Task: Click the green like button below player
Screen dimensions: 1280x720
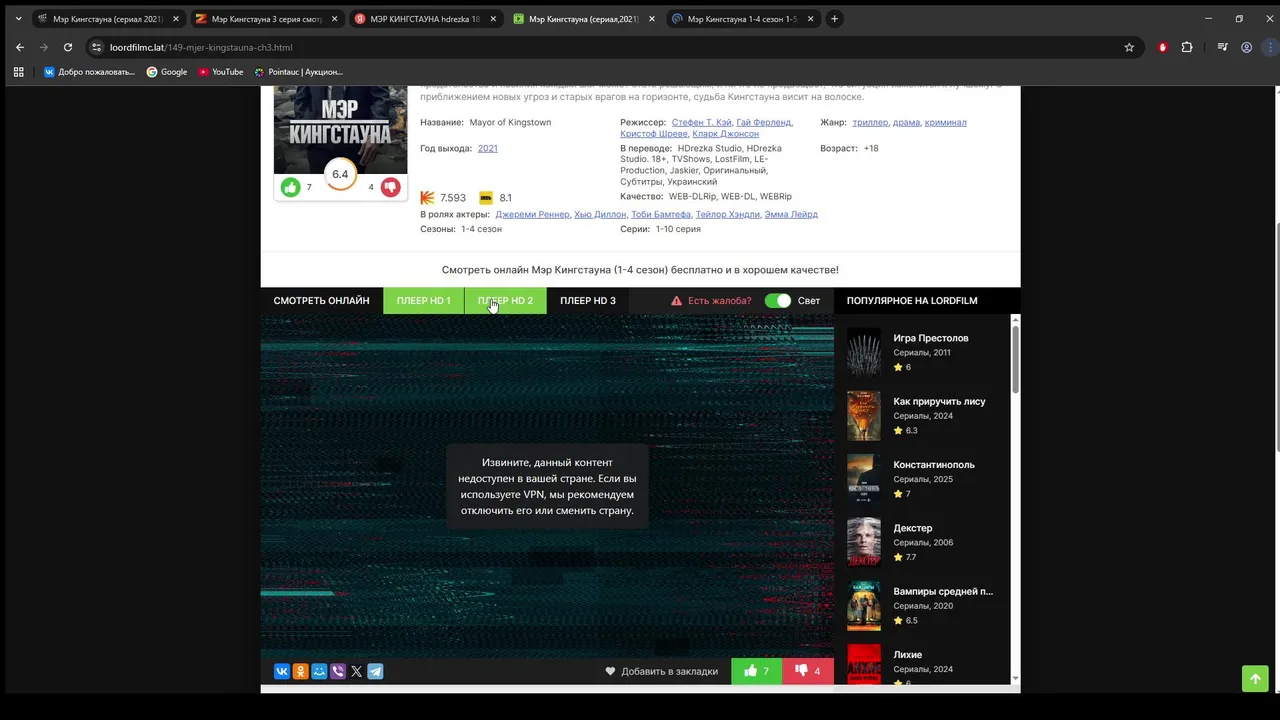Action: pyautogui.click(x=757, y=671)
